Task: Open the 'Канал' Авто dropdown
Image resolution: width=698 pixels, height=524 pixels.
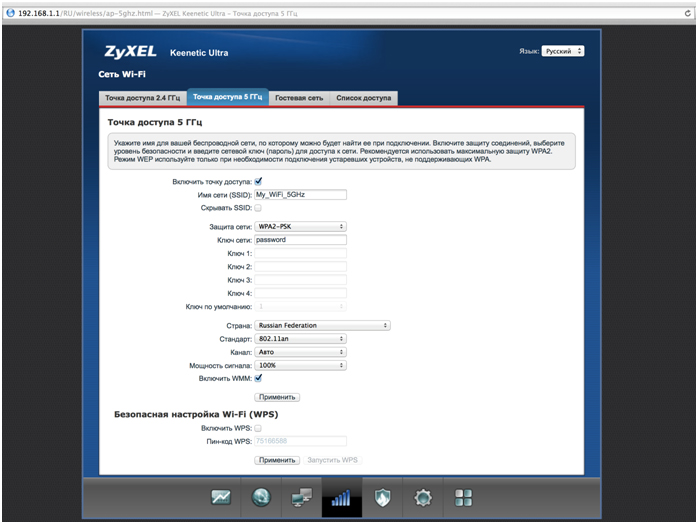Action: 300,352
